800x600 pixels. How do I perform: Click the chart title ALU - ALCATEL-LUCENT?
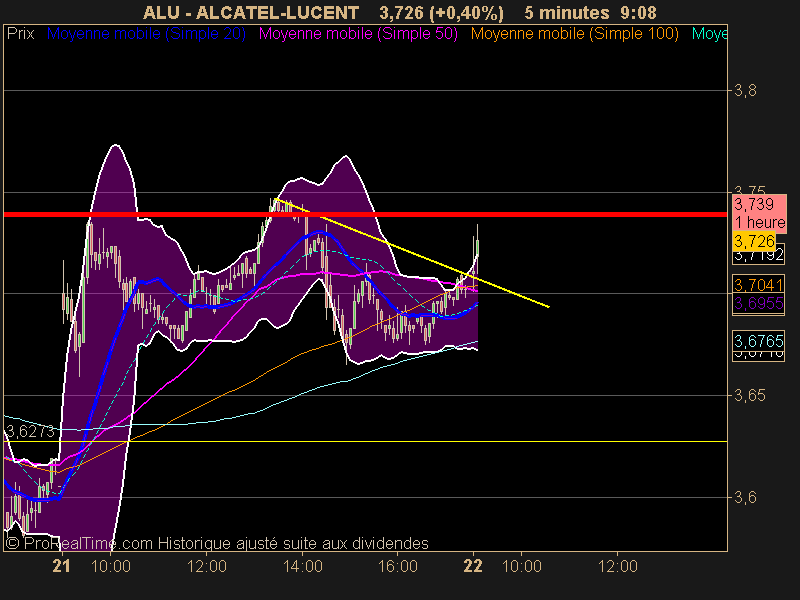pos(251,12)
